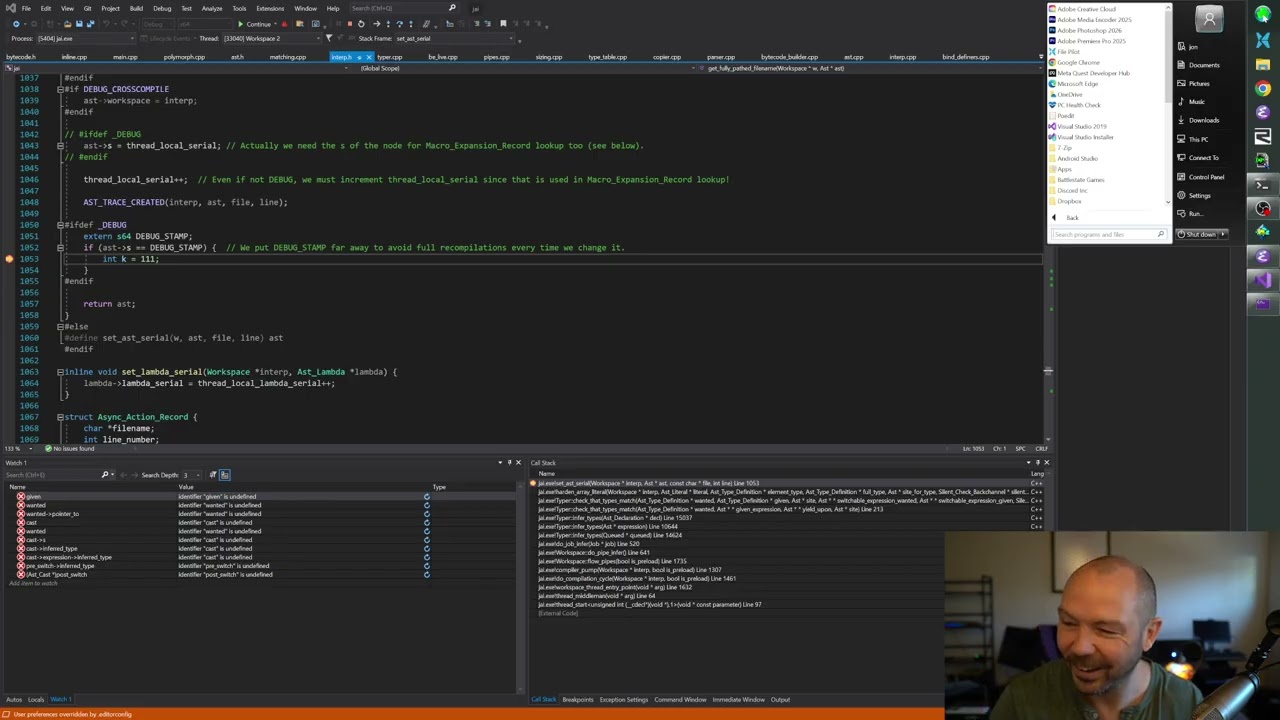This screenshot has width=1280, height=720.
Task: Click the user account picture in Start menu
Action: [1209, 19]
